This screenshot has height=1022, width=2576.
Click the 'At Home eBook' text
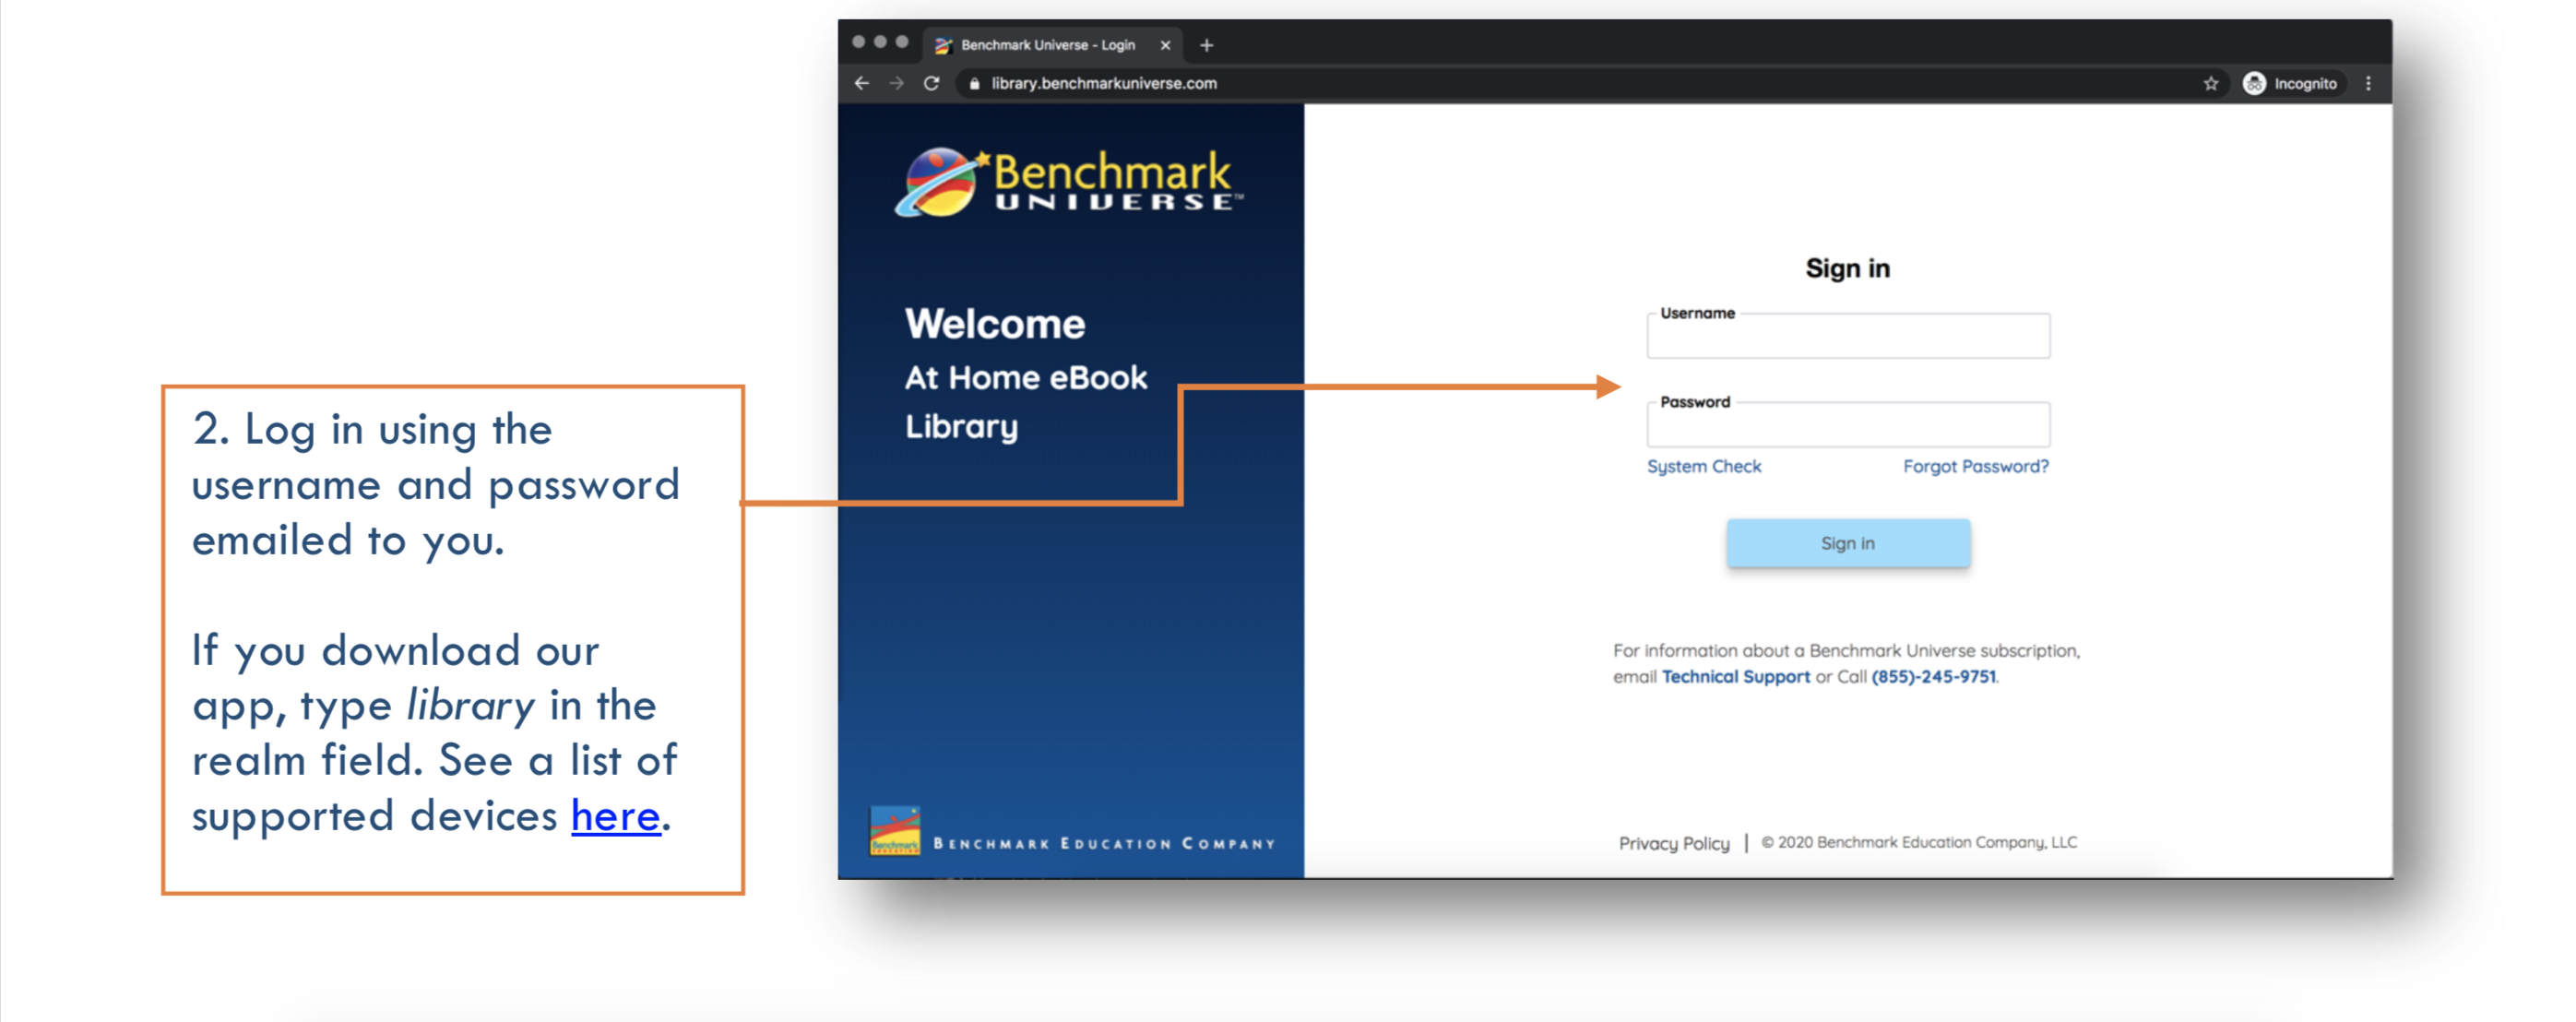tap(1026, 377)
